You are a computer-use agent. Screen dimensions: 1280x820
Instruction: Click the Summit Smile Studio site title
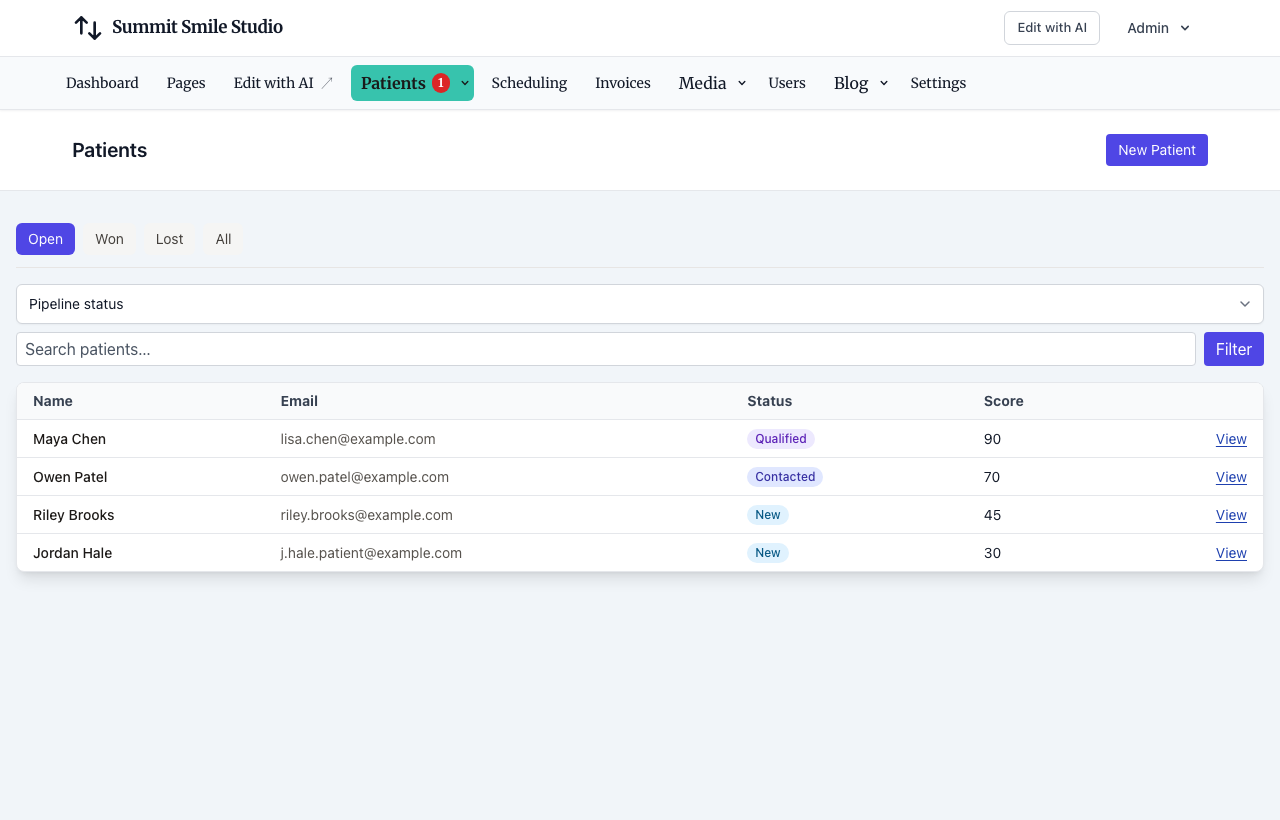coord(197,27)
